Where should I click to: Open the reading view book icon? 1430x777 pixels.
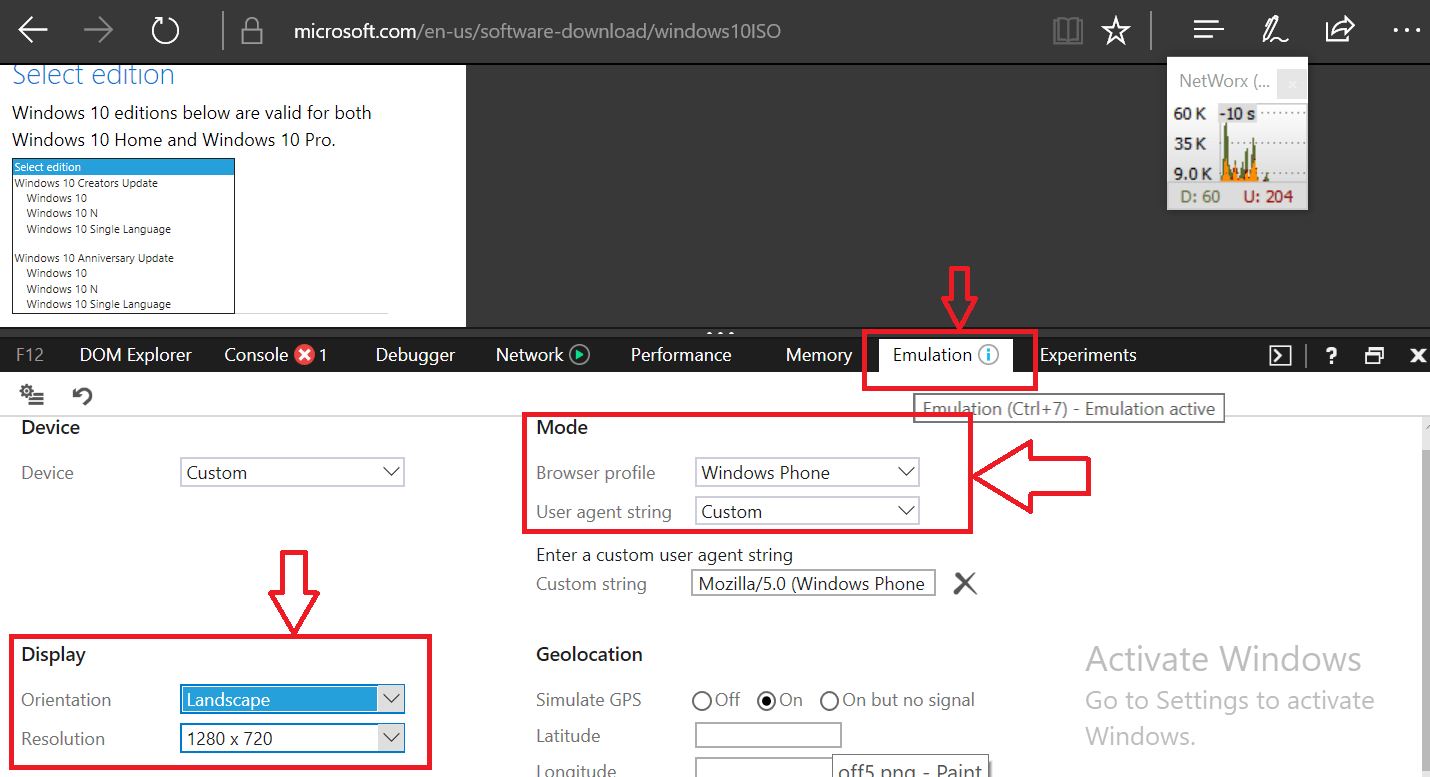point(1068,31)
